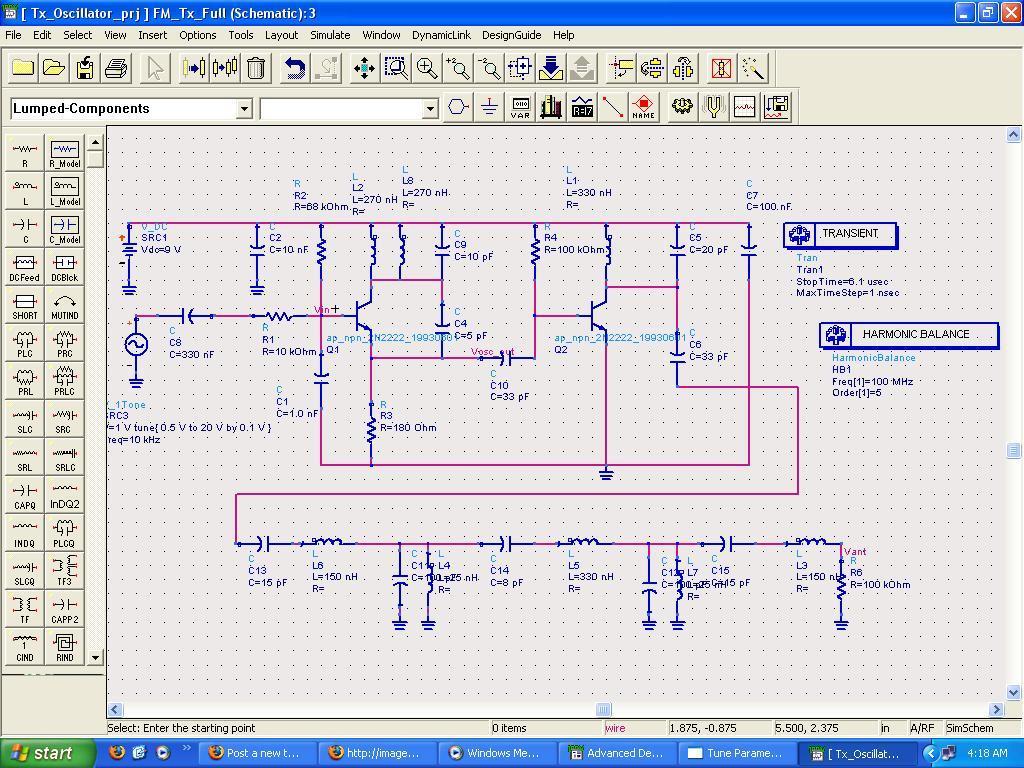Viewport: 1024px width, 768px height.
Task: Print the schematic using the printer icon
Action: (116, 68)
